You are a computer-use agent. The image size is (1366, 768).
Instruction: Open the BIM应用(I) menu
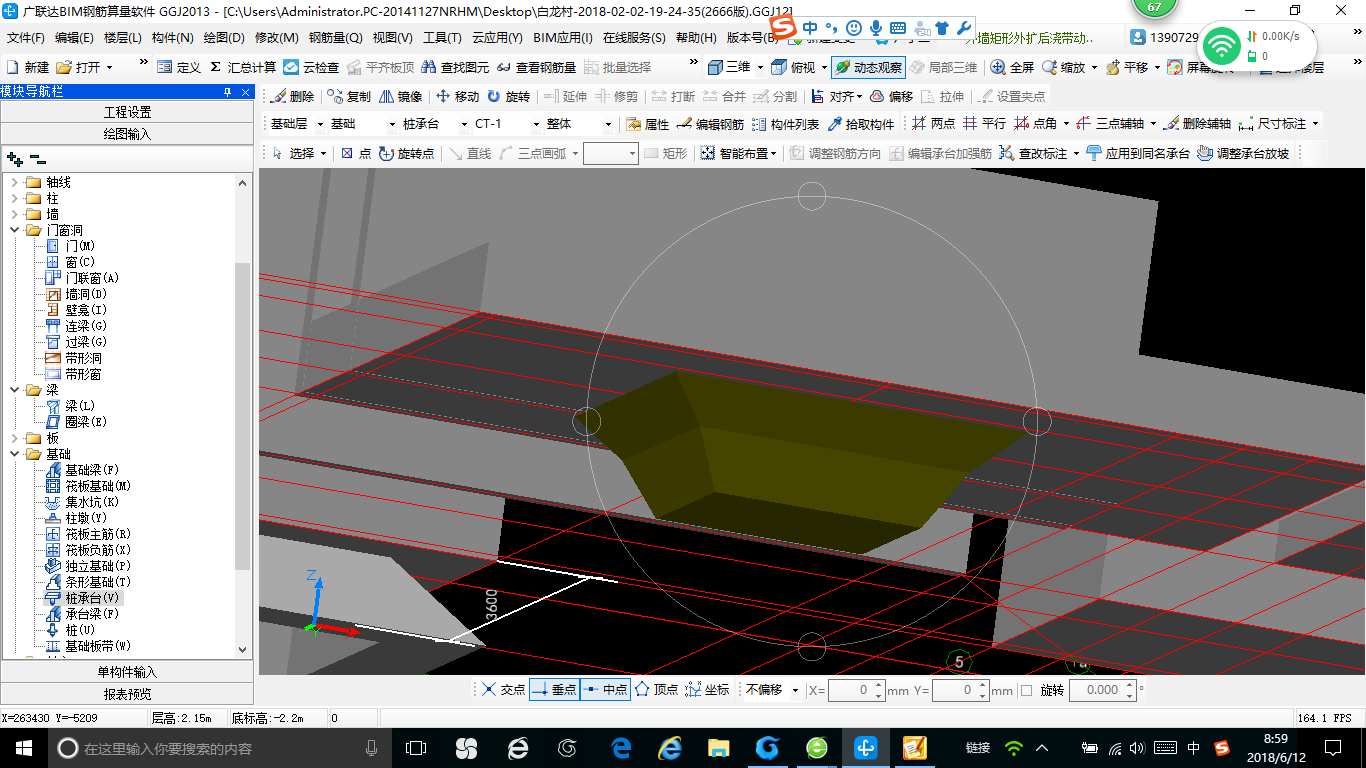pyautogui.click(x=563, y=38)
